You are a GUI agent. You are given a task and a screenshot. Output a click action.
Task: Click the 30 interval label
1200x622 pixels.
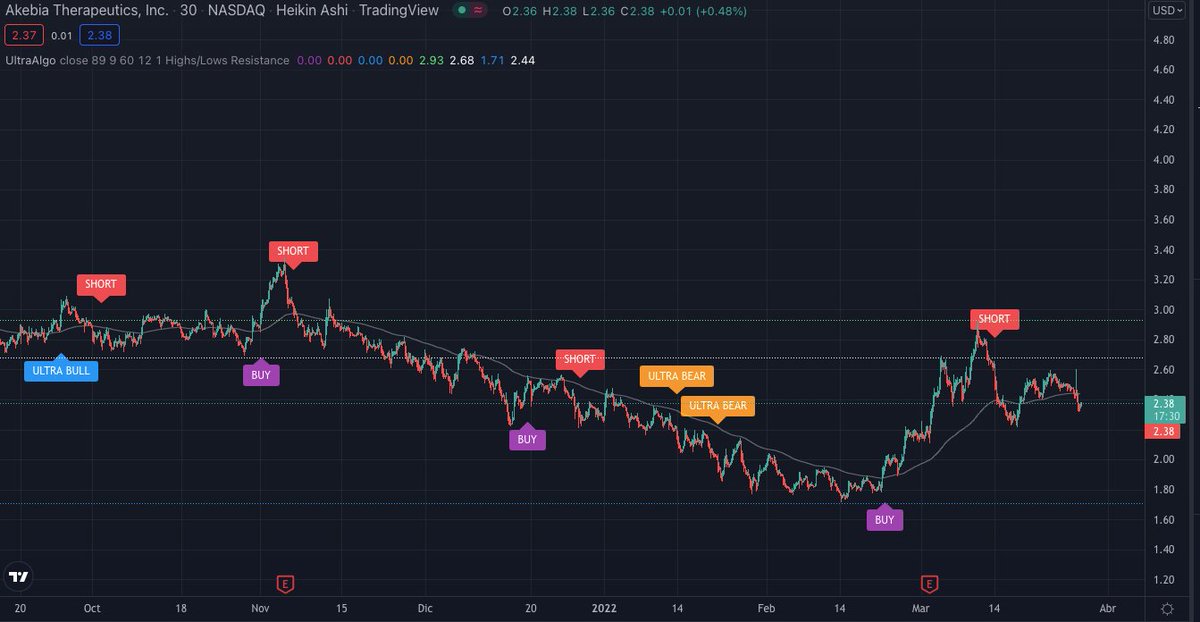point(188,11)
